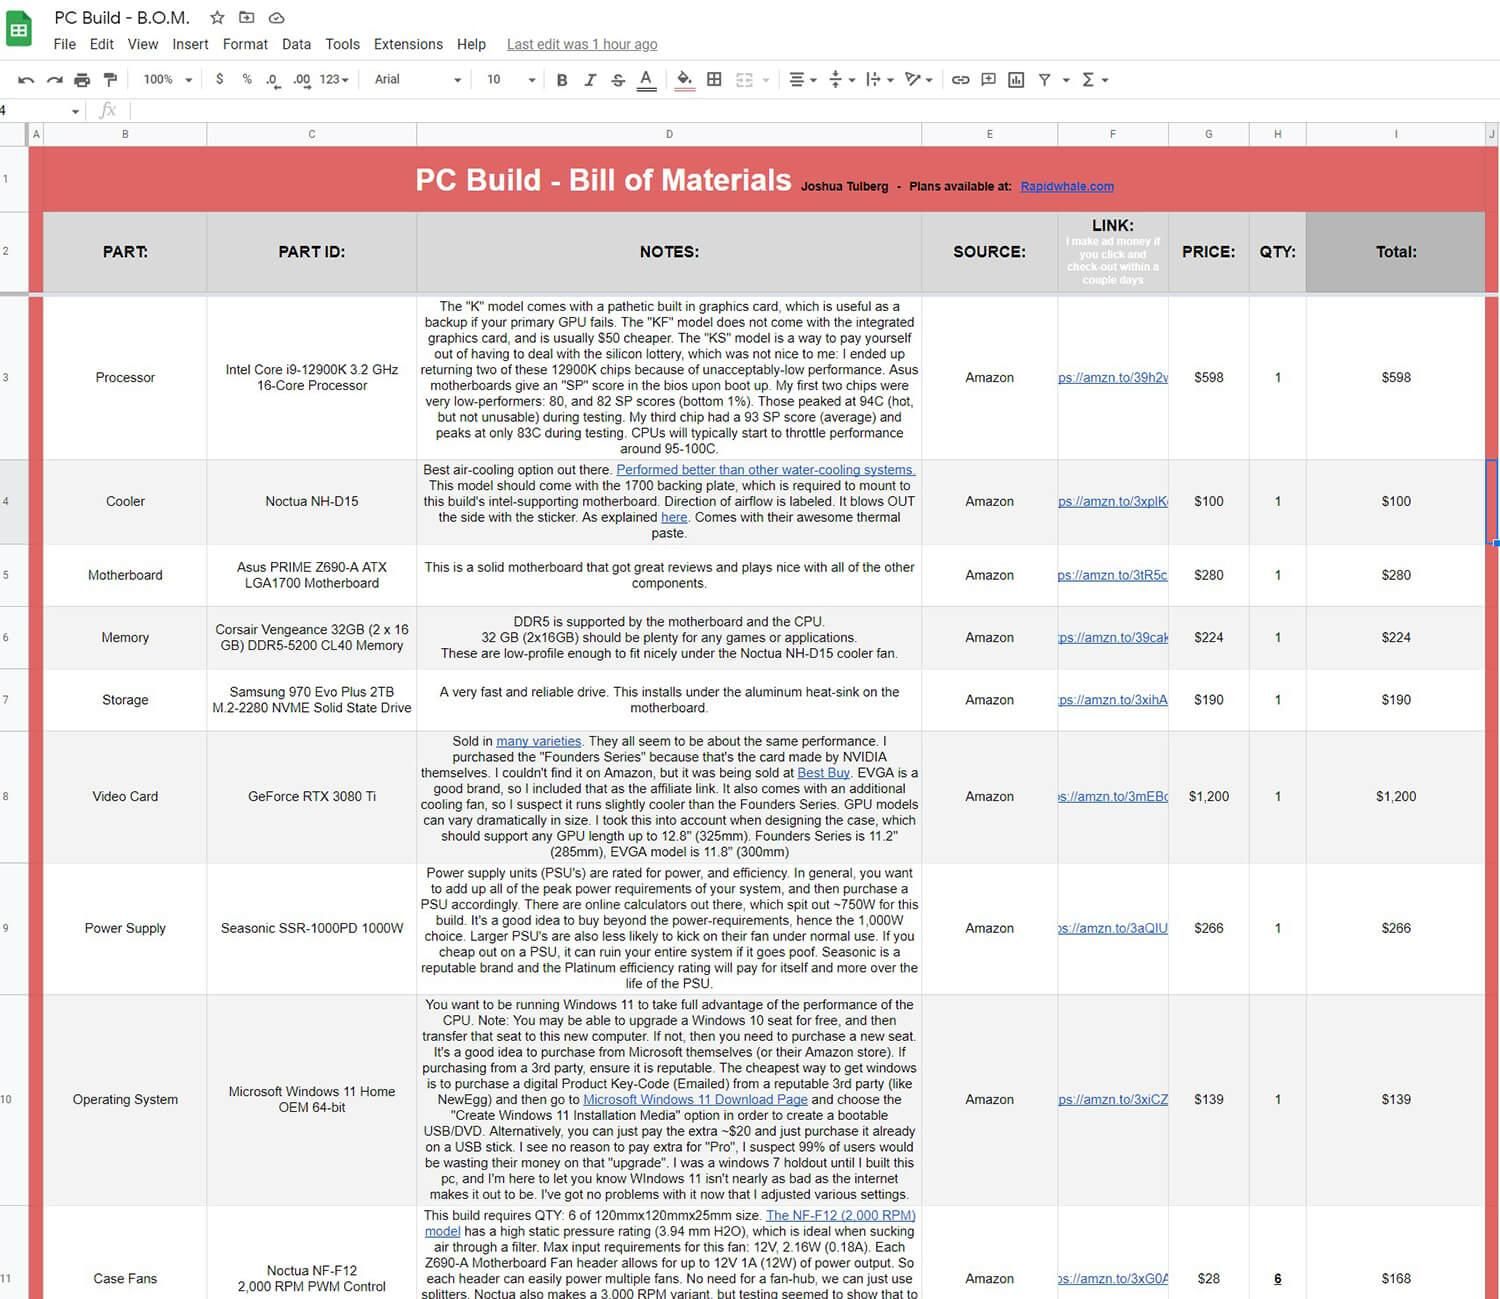Open text wrapping dropdown
Screen dimensions: 1500x1299
pos(880,80)
